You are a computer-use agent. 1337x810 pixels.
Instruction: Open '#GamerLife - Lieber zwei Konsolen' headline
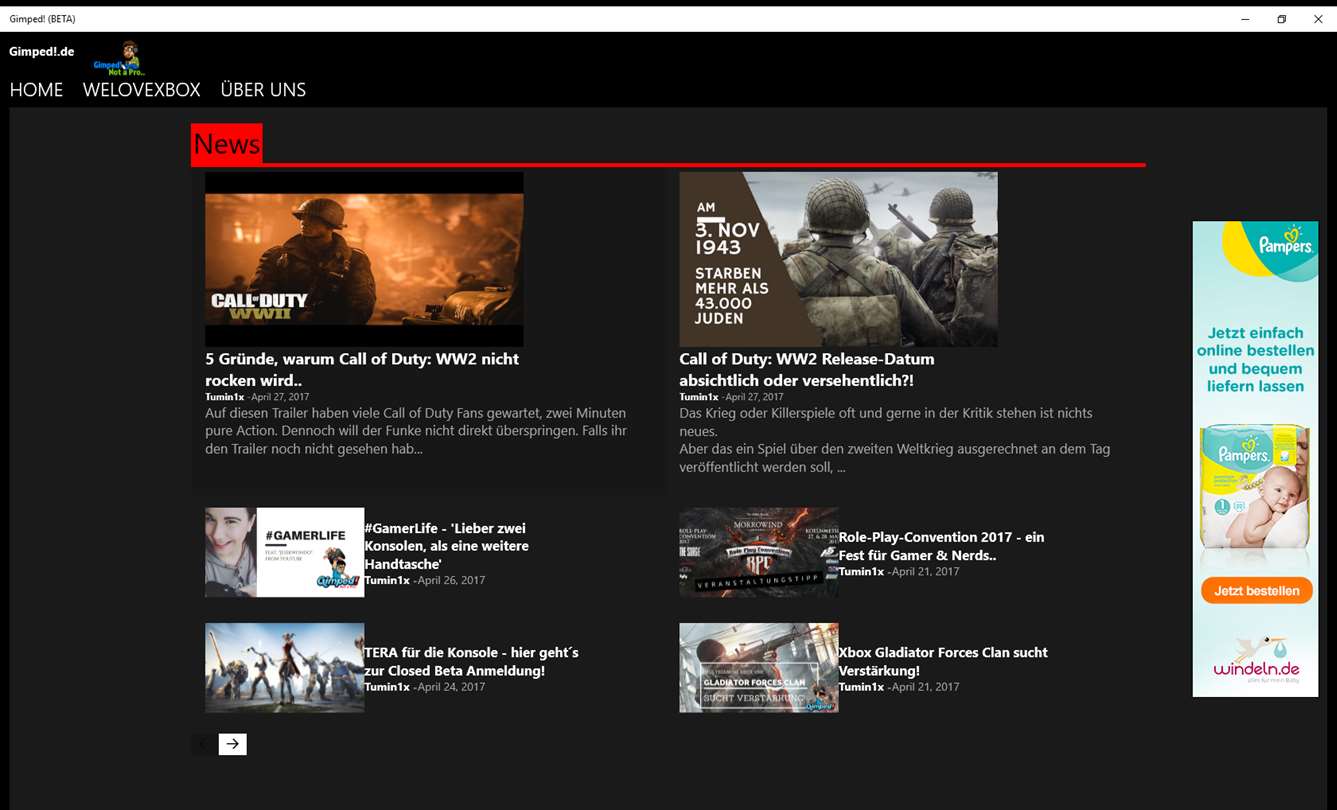click(x=446, y=546)
